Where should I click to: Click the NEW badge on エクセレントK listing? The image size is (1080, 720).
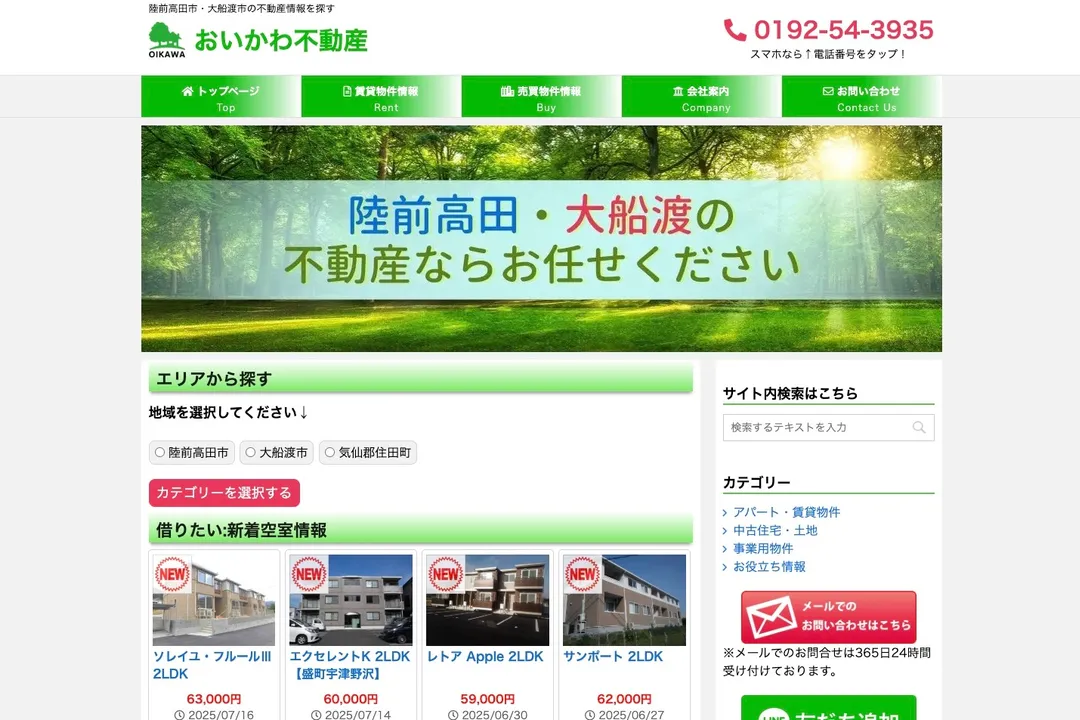point(308,574)
